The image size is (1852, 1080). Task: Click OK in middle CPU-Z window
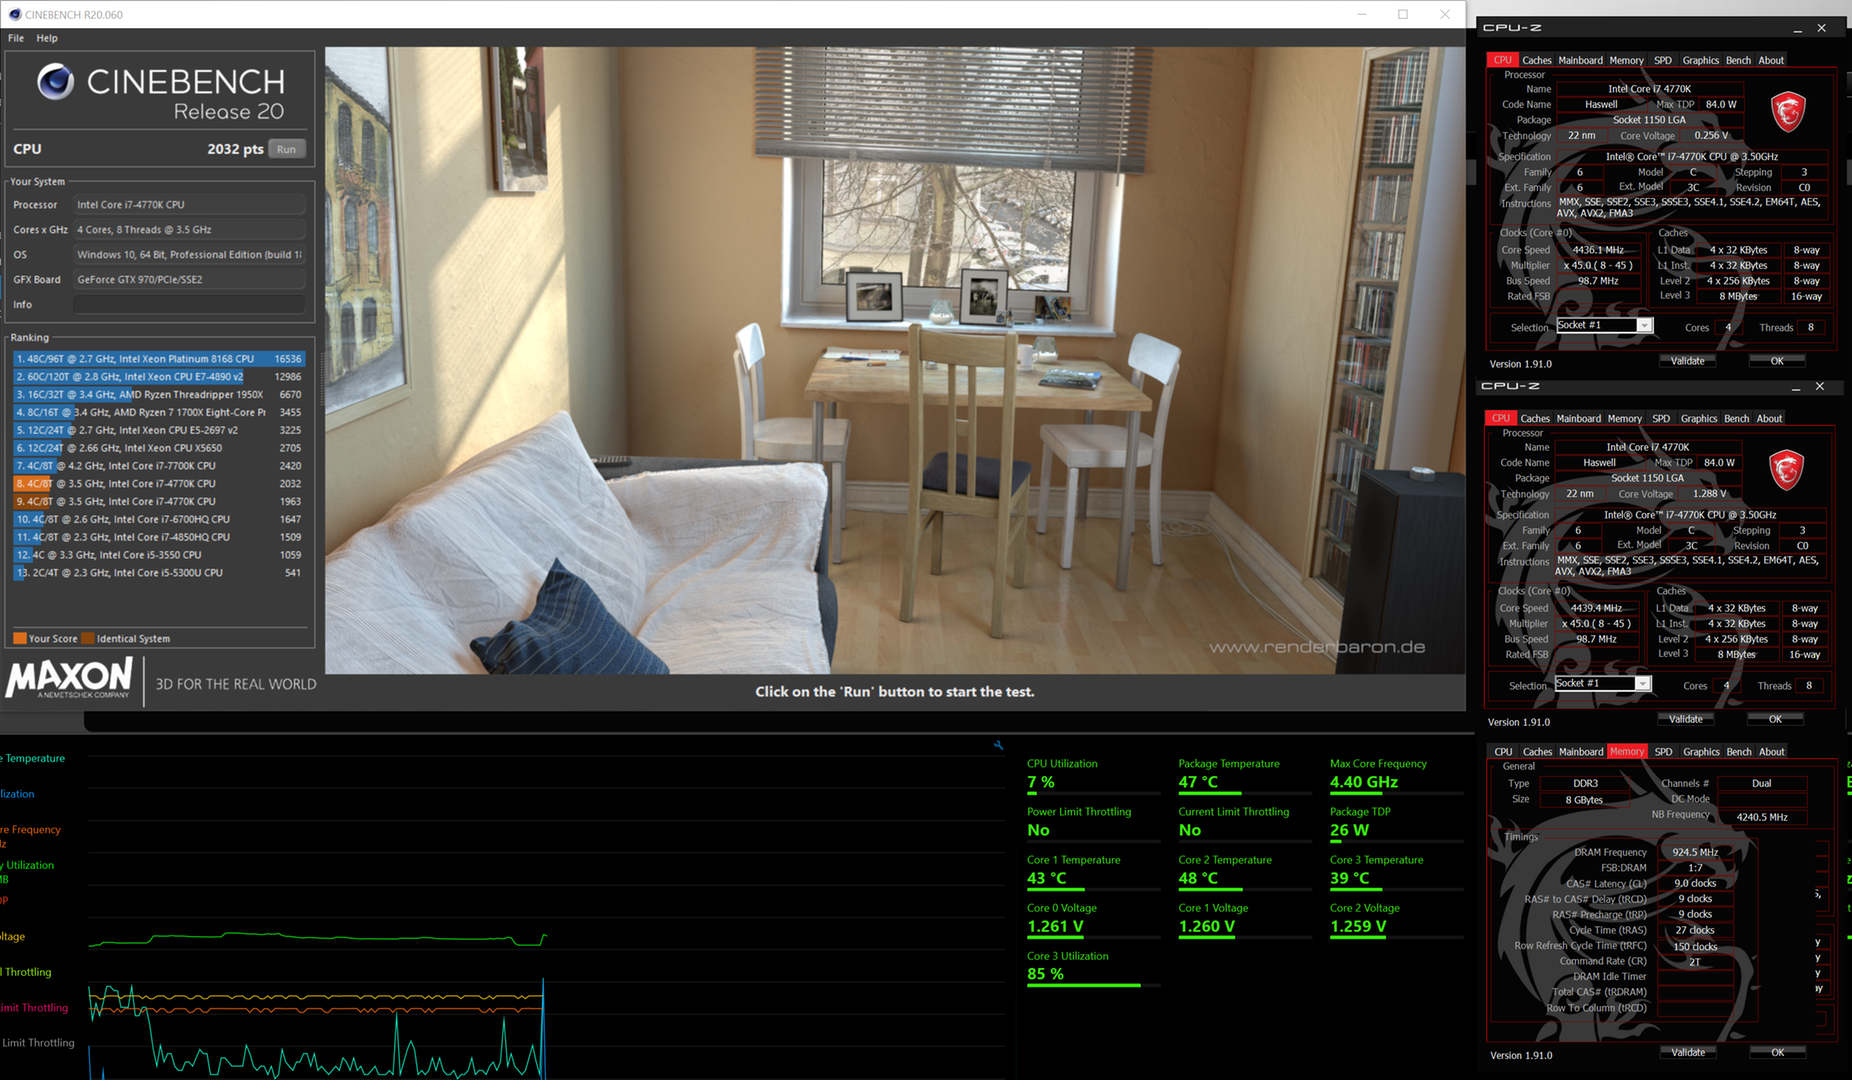pos(1775,719)
